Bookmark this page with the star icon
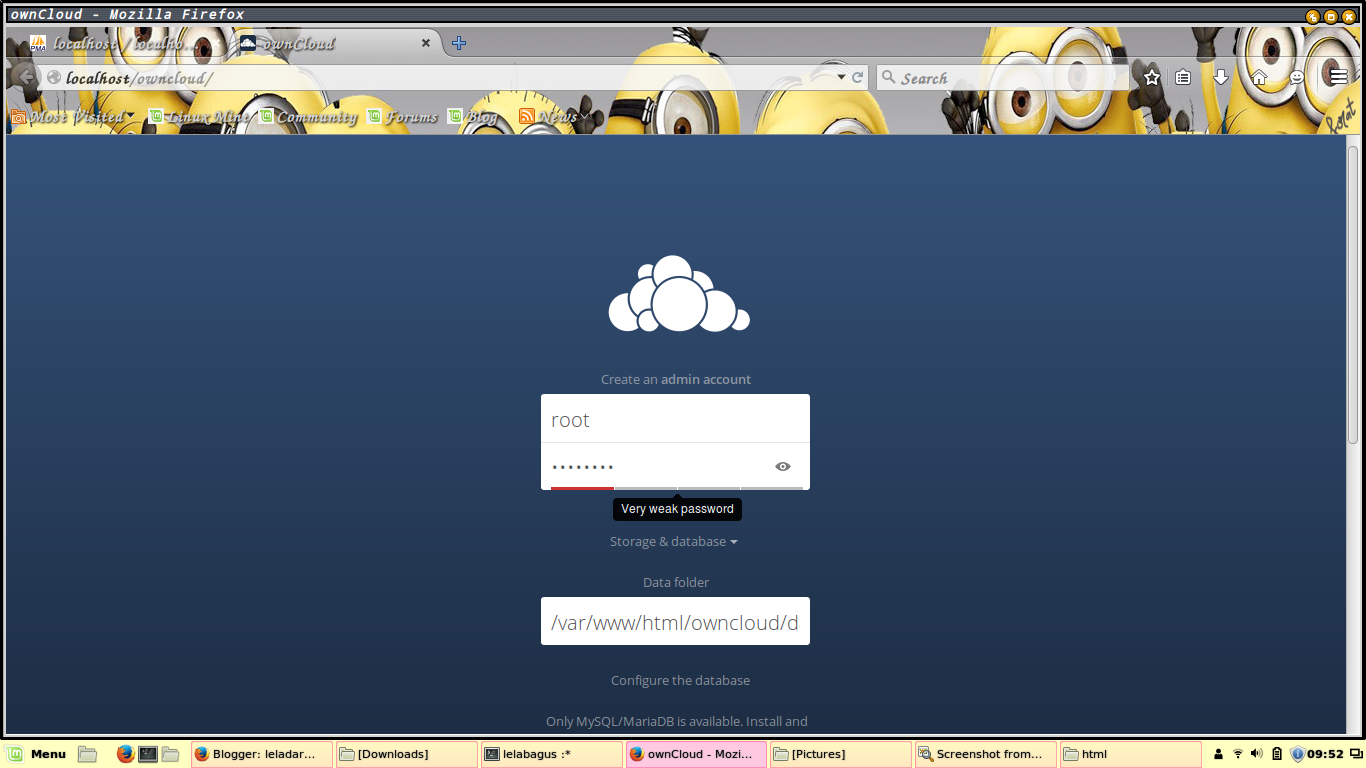The image size is (1366, 768). (1152, 77)
